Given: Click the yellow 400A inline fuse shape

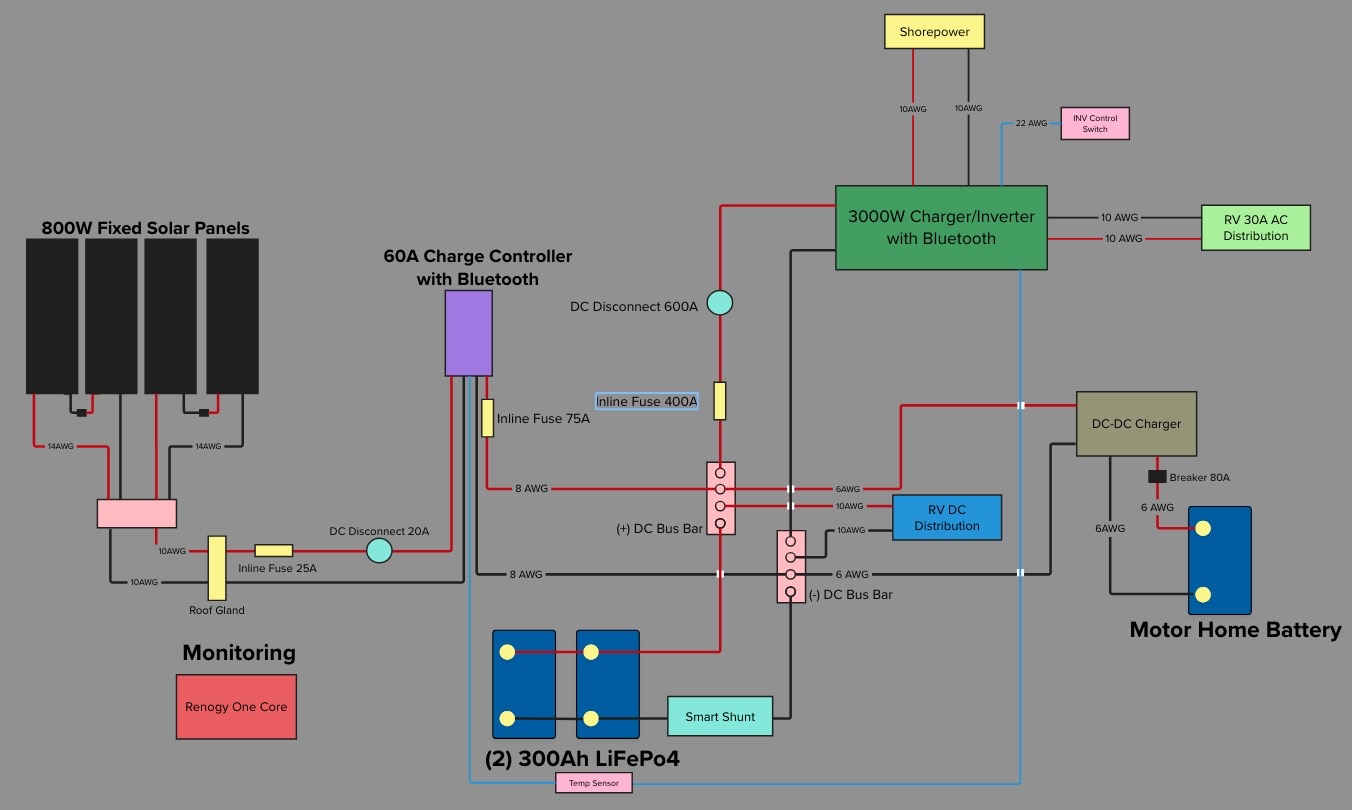Looking at the screenshot, I should [720, 400].
